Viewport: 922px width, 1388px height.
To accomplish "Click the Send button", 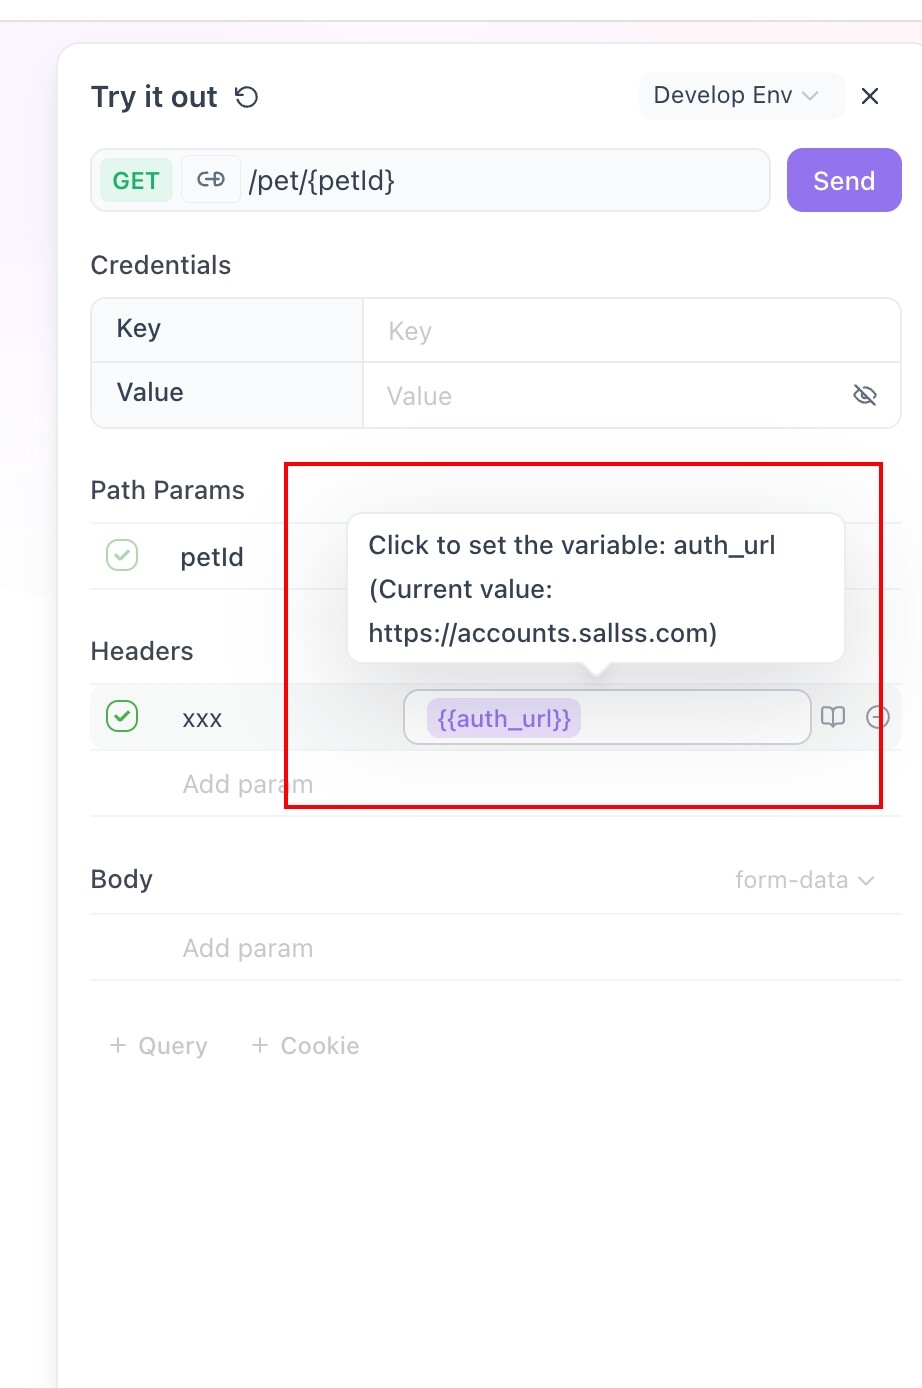I will (844, 181).
